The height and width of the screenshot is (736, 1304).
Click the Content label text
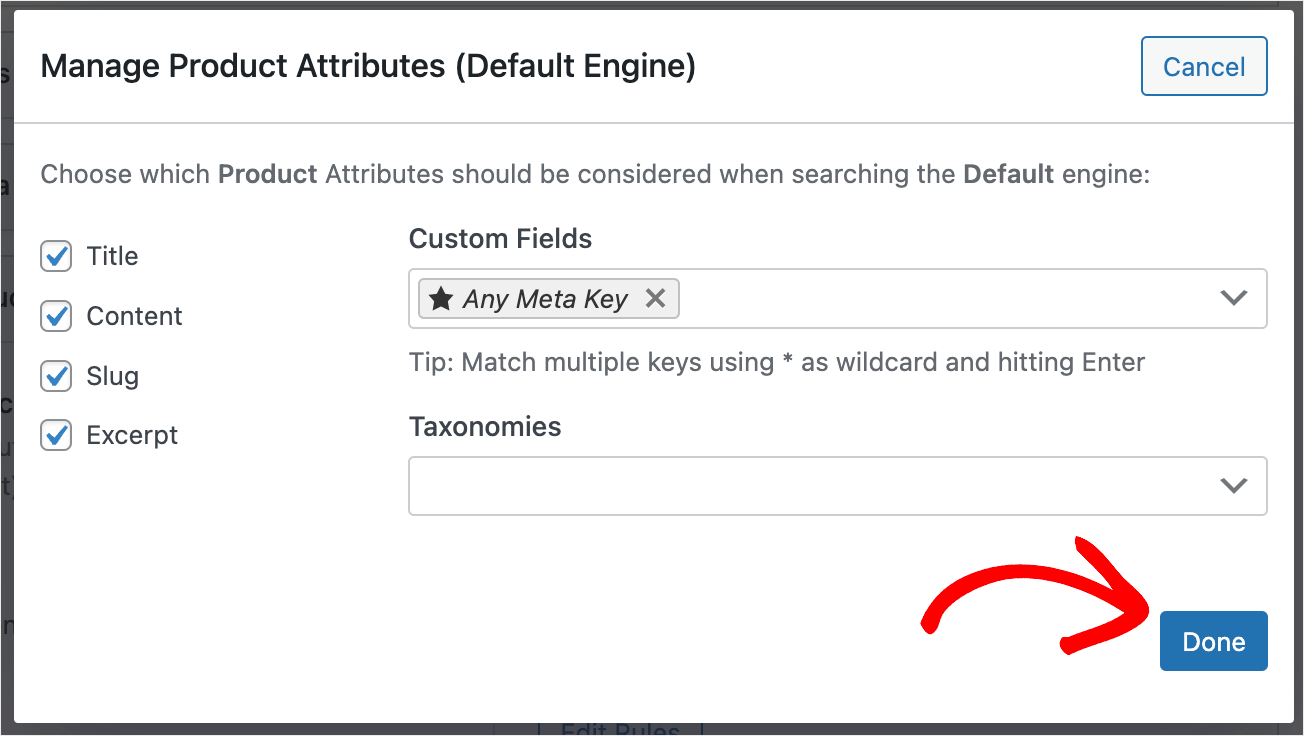click(x=135, y=316)
